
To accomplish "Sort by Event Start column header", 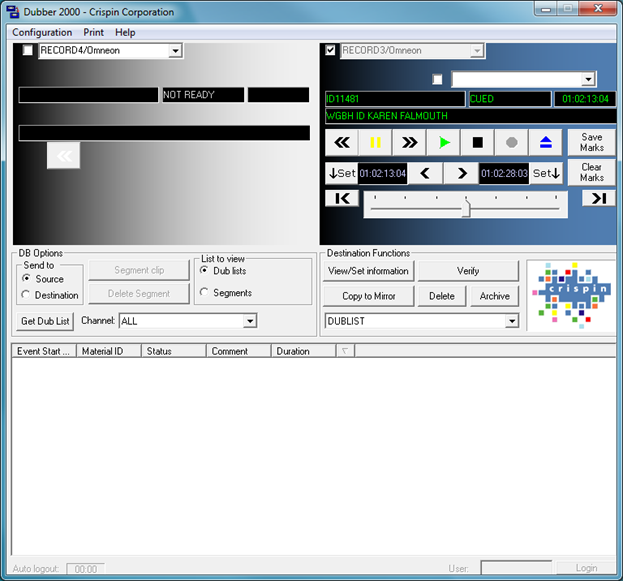I will pyautogui.click(x=44, y=351).
